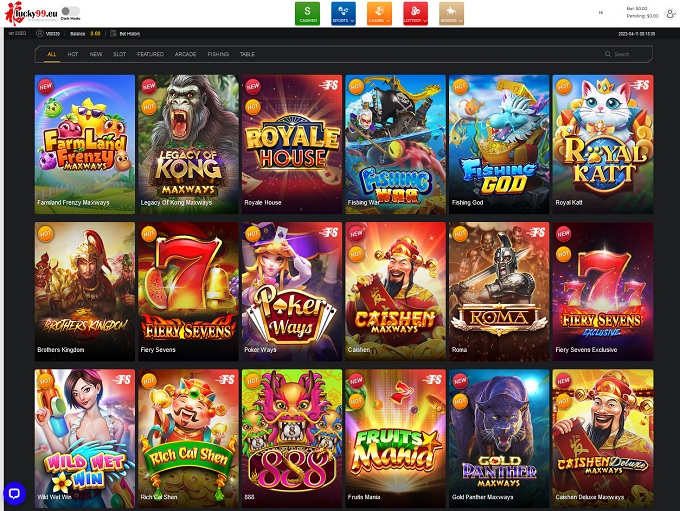The image size is (680, 511).
Task: Launch the Caishen game card
Action: 396,292
